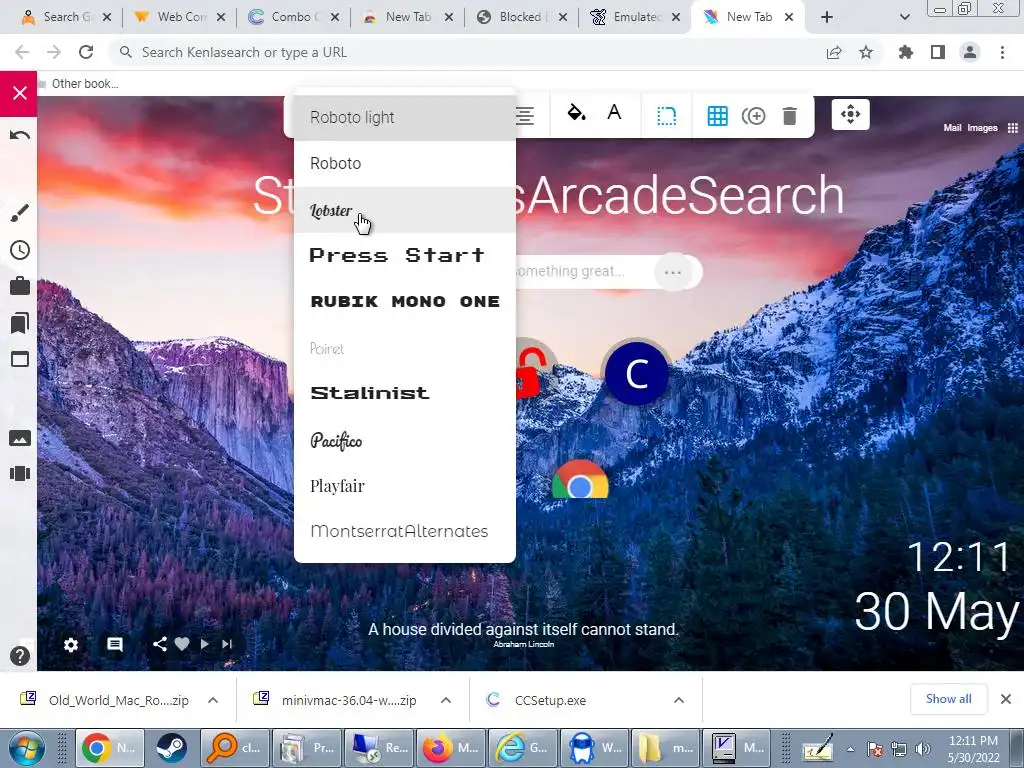1024x768 pixels.
Task: Open the extensions puzzle icon
Action: pyautogui.click(x=906, y=52)
